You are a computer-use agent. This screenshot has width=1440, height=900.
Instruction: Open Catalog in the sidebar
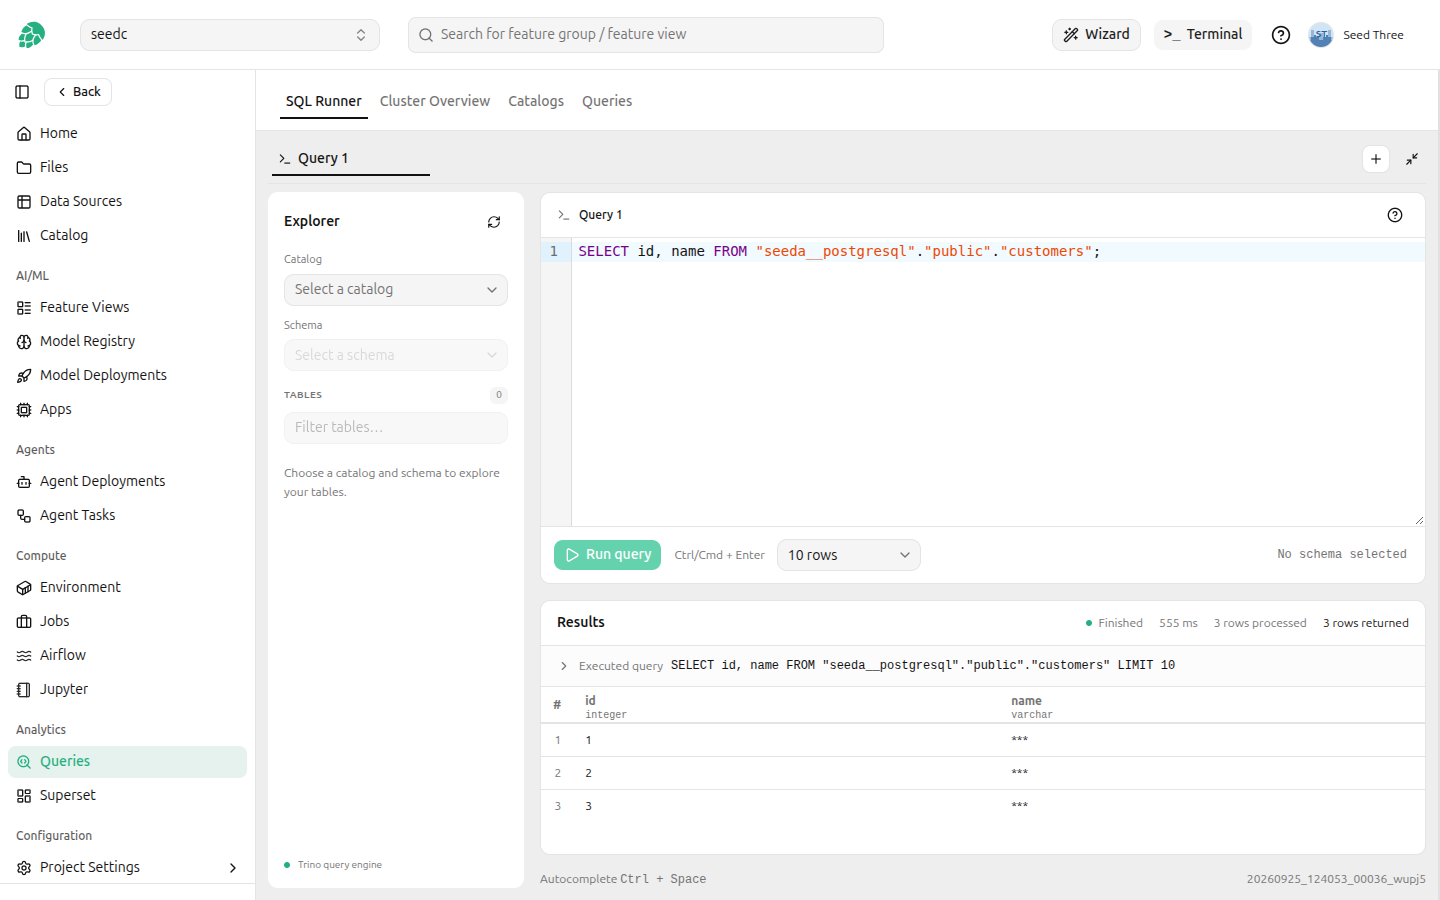tap(127, 235)
